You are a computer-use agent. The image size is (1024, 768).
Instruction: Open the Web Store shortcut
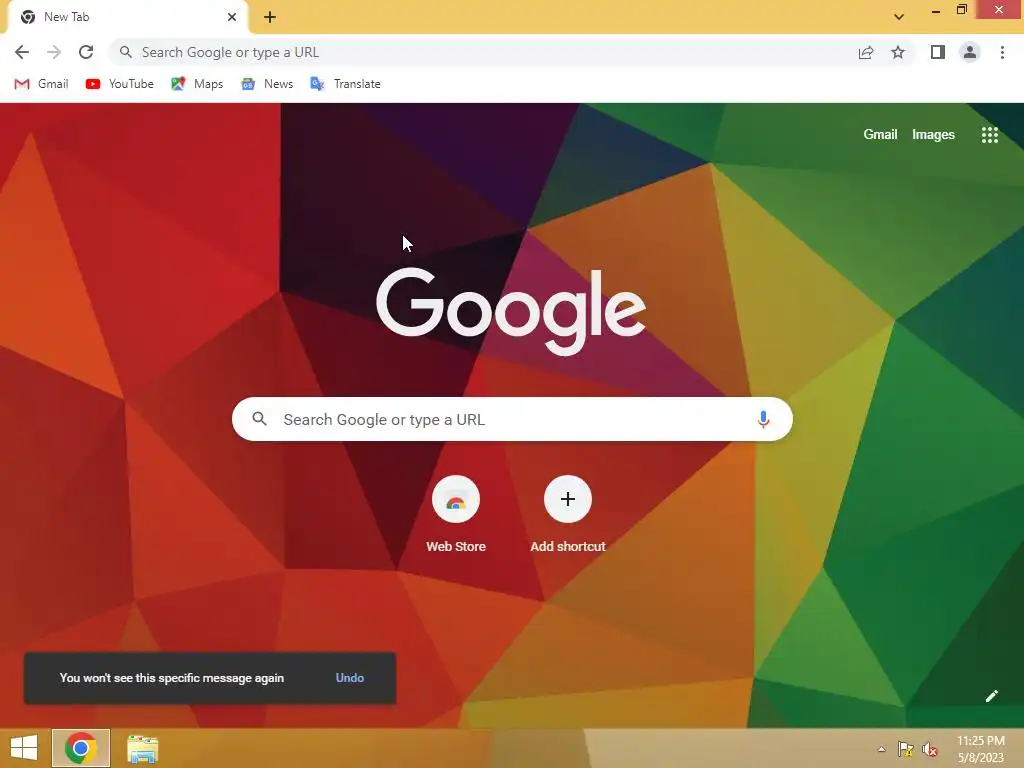(x=456, y=515)
